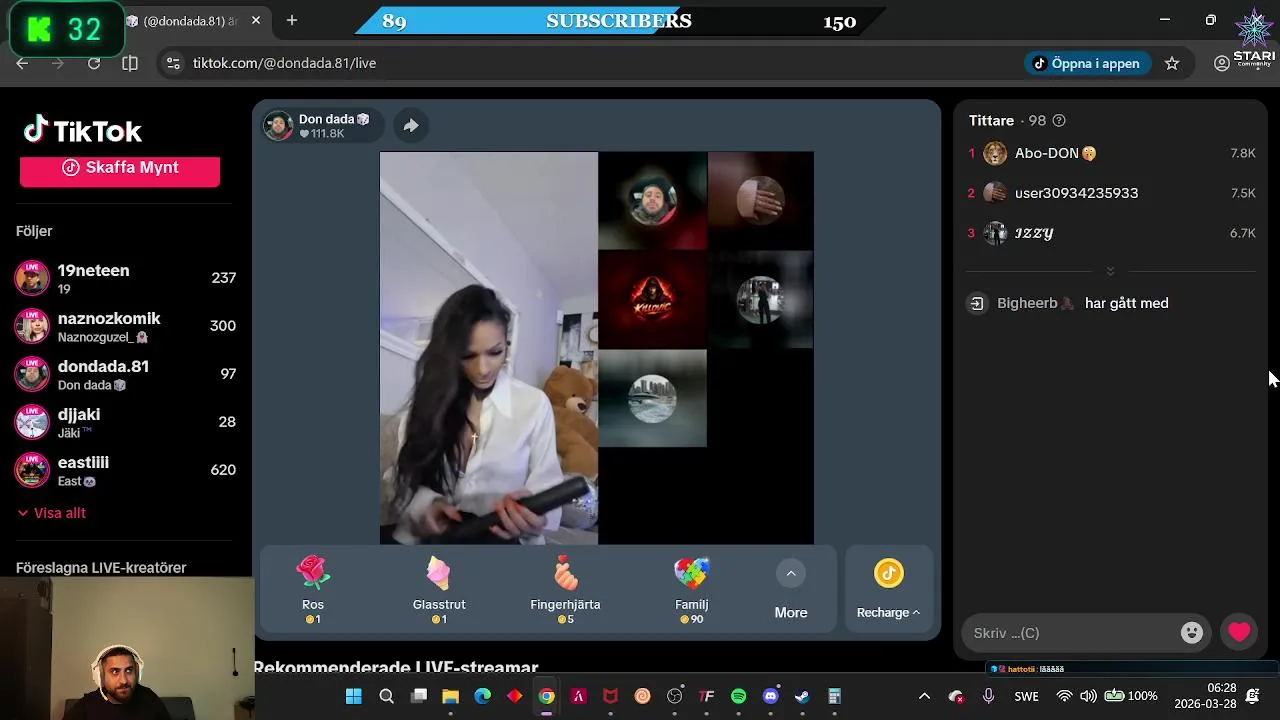The width and height of the screenshot is (1280, 720).
Task: Select the dondada.81 browser tab
Action: (x=190, y=21)
